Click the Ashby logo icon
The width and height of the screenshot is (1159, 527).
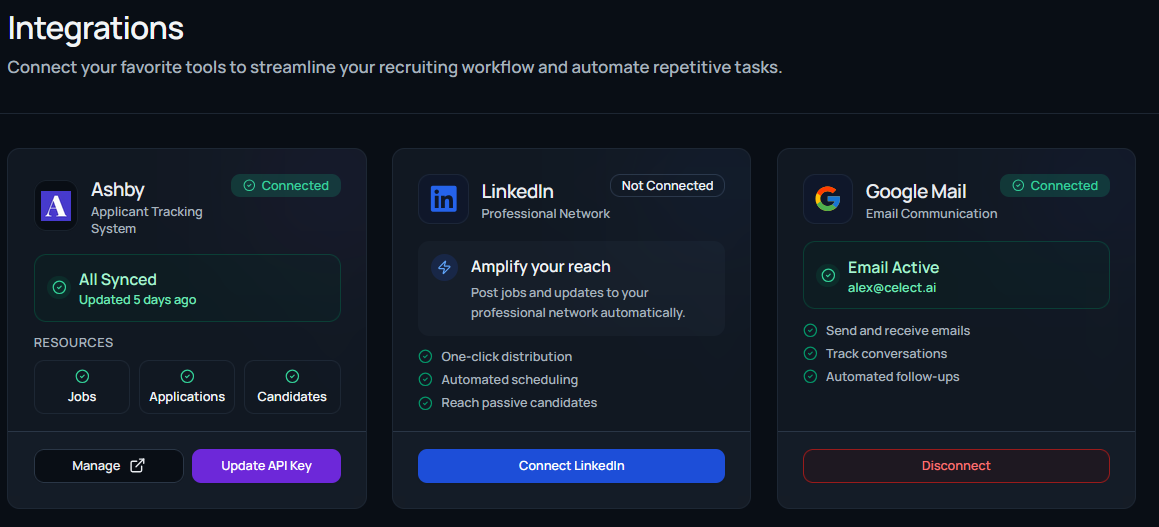[x=56, y=206]
